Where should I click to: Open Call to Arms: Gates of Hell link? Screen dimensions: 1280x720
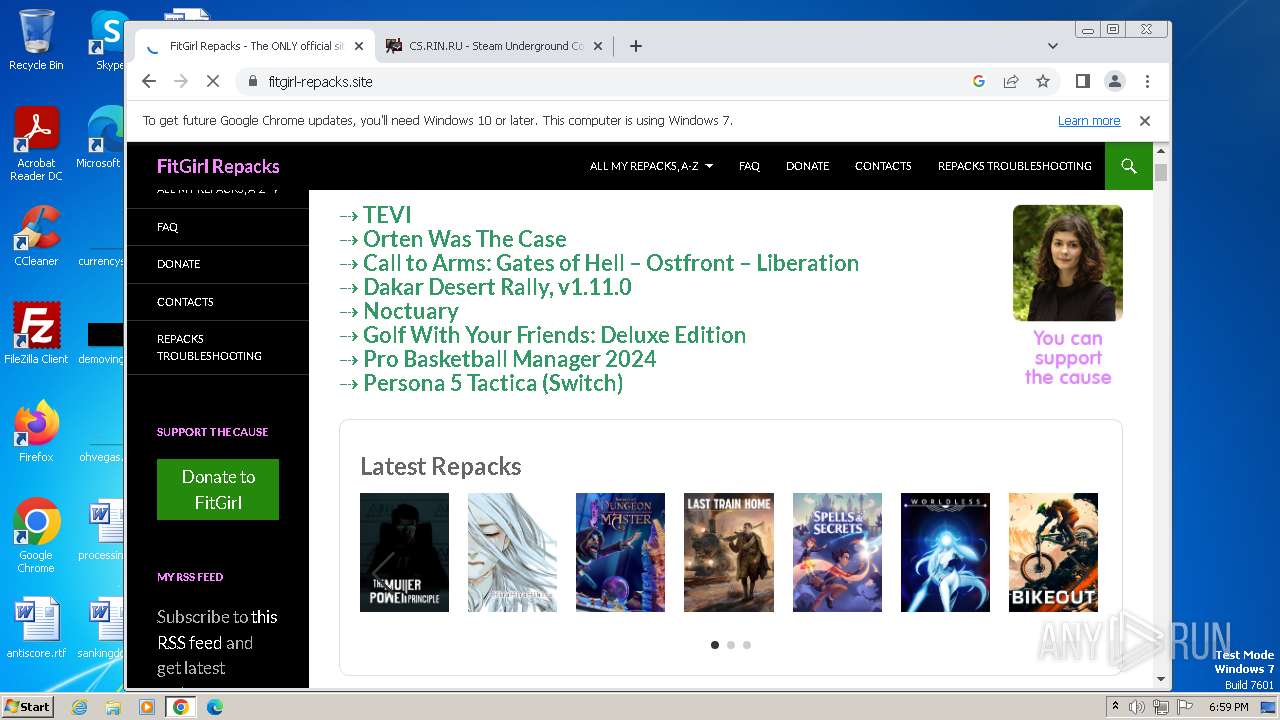point(611,263)
